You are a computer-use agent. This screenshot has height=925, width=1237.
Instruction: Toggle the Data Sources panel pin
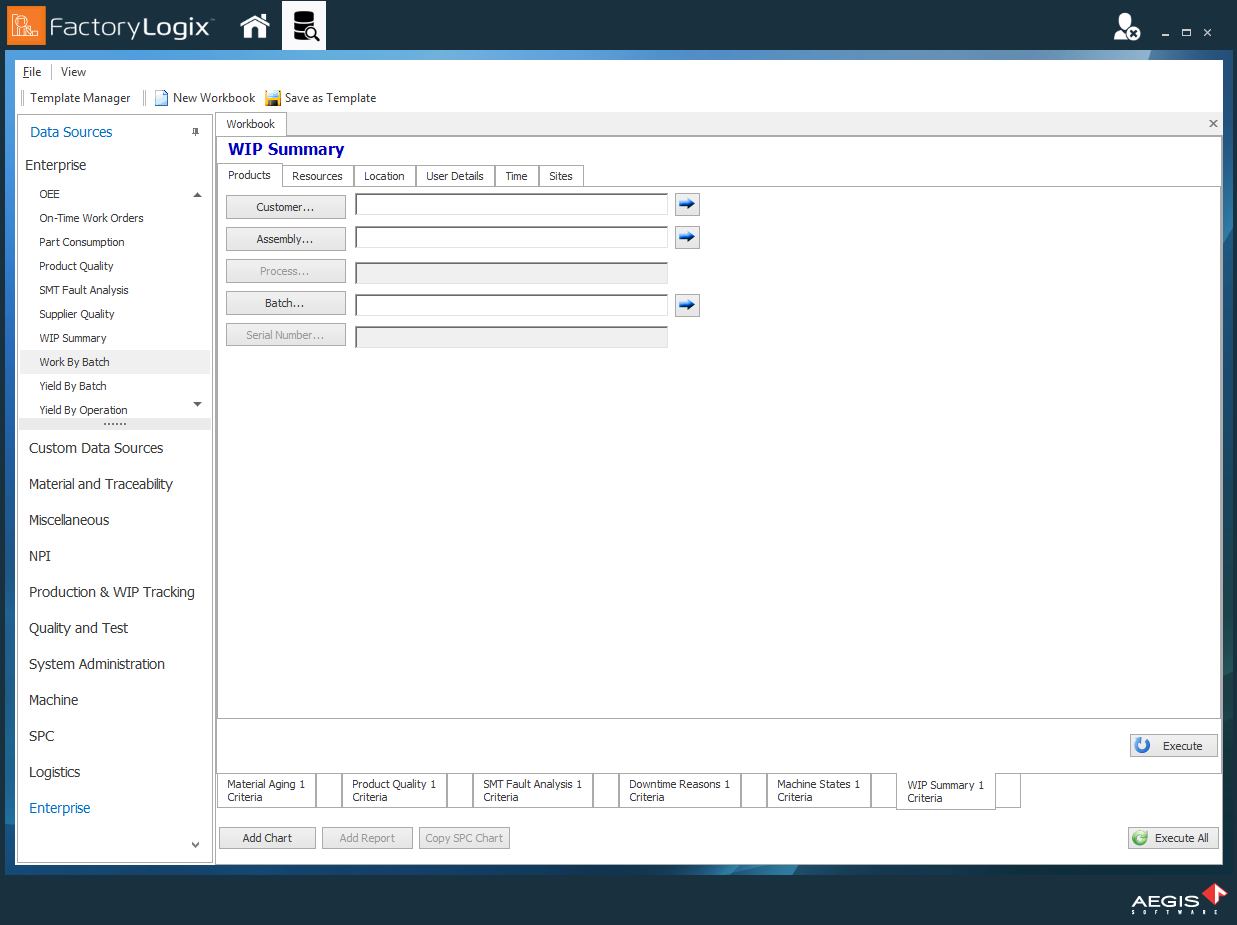point(196,132)
